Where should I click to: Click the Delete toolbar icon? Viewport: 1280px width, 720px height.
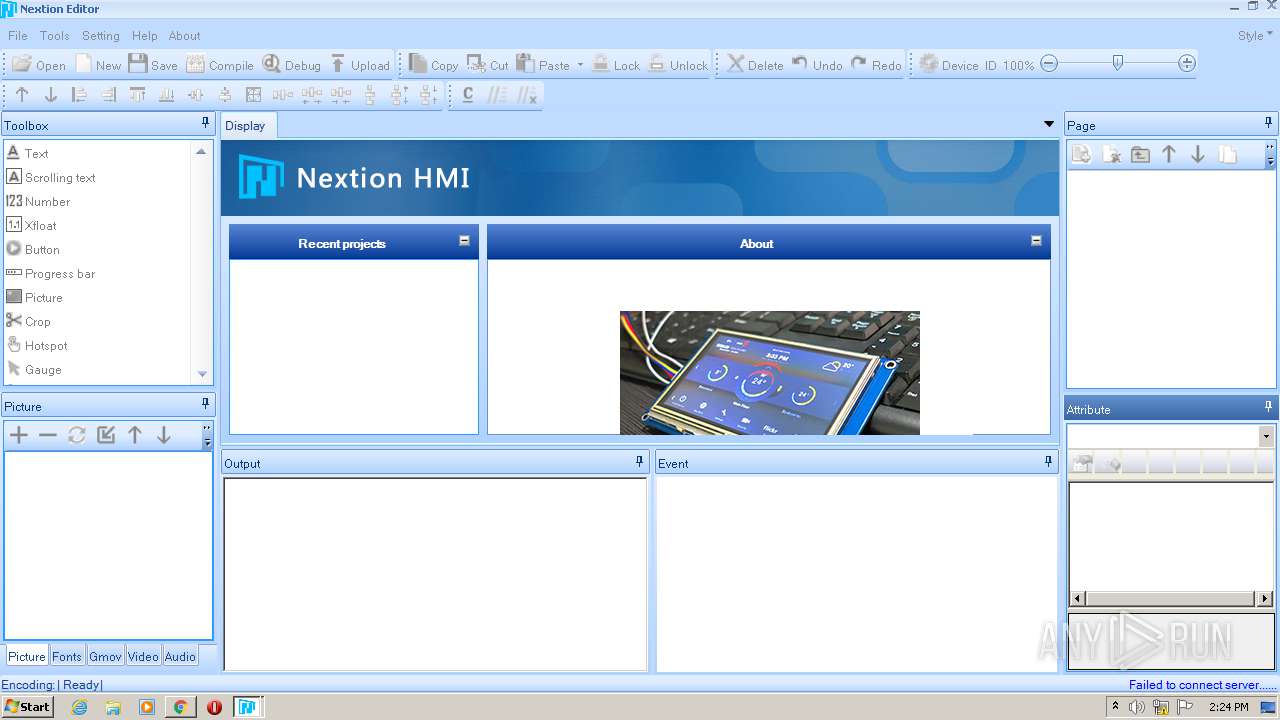pyautogui.click(x=736, y=64)
